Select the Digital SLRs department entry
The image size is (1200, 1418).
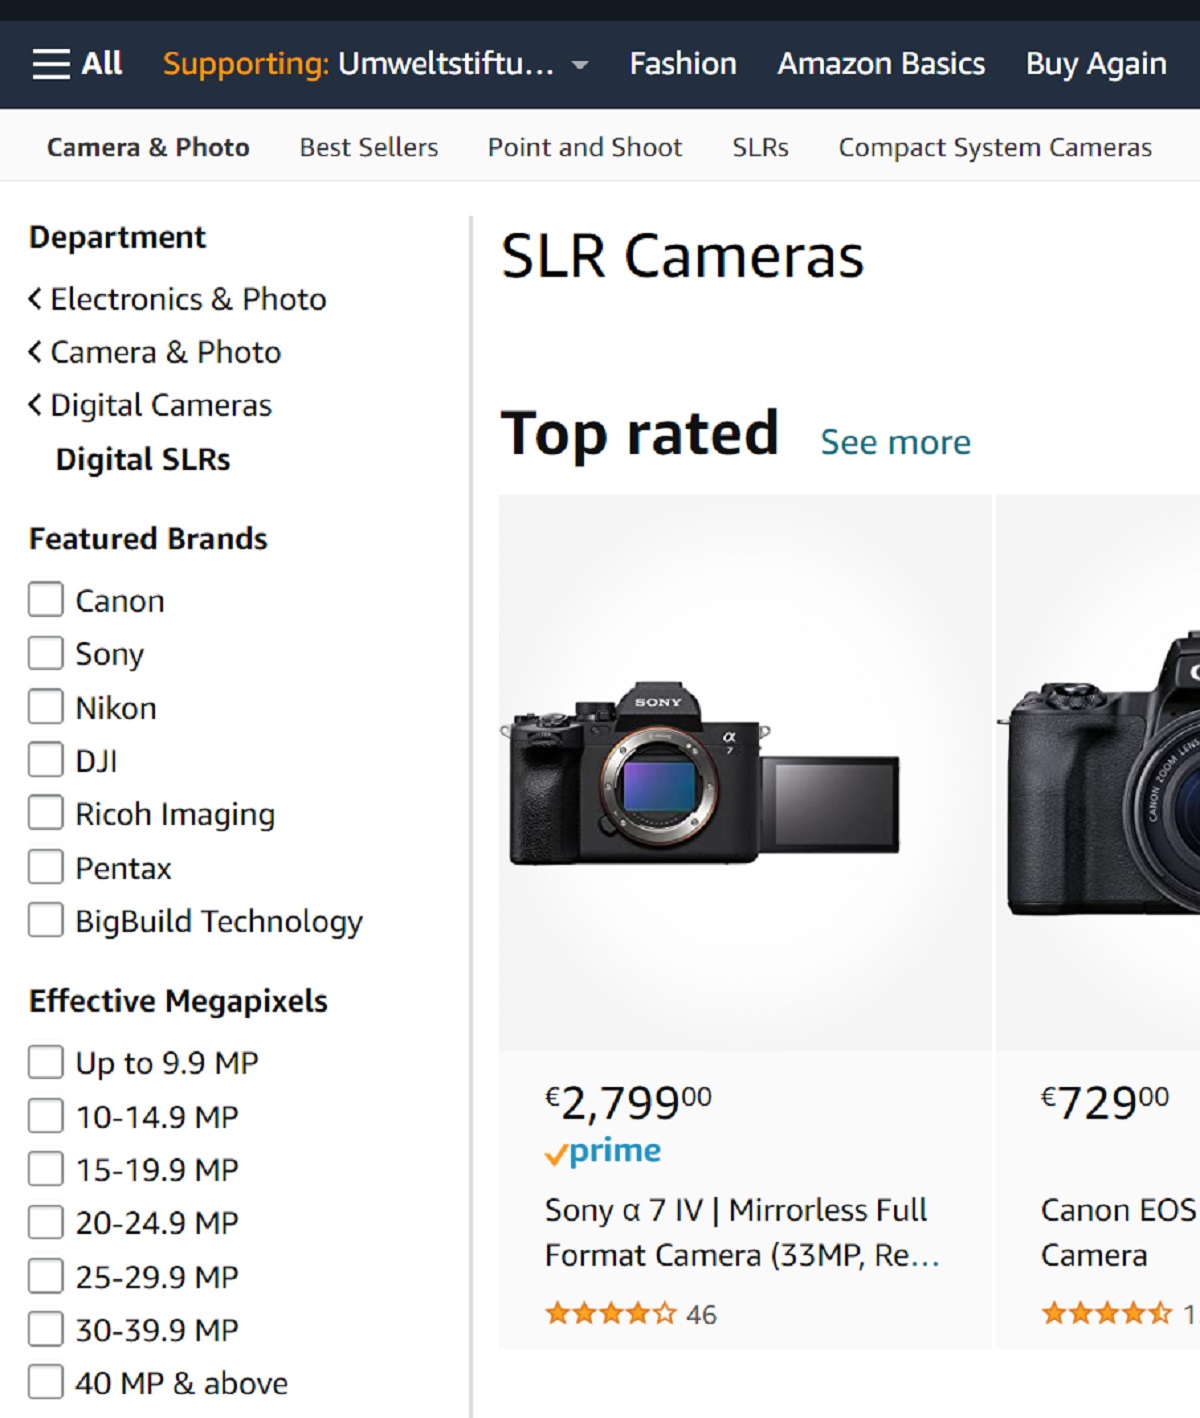point(143,459)
